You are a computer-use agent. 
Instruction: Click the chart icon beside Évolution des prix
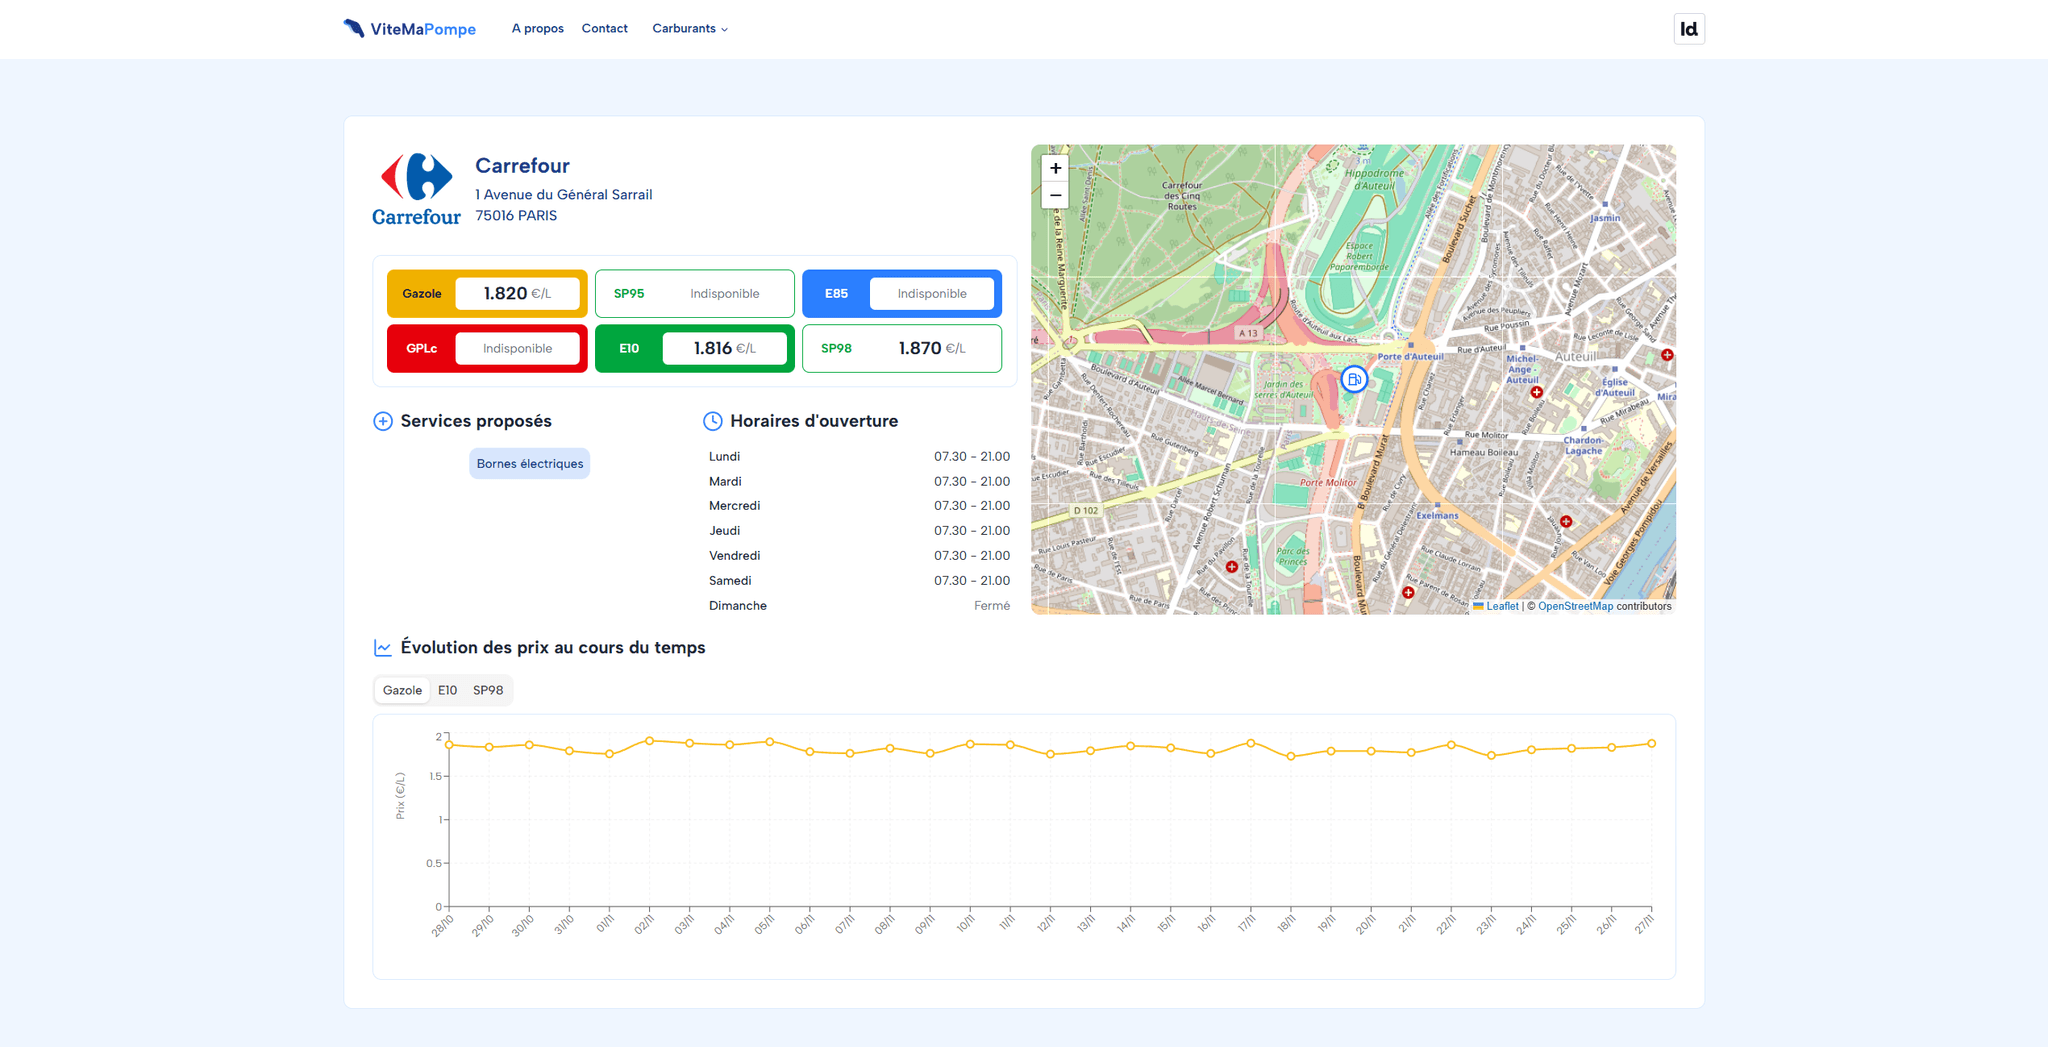pyautogui.click(x=383, y=648)
